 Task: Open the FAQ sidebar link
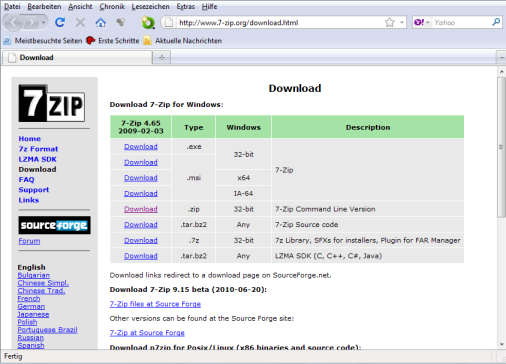point(26,180)
